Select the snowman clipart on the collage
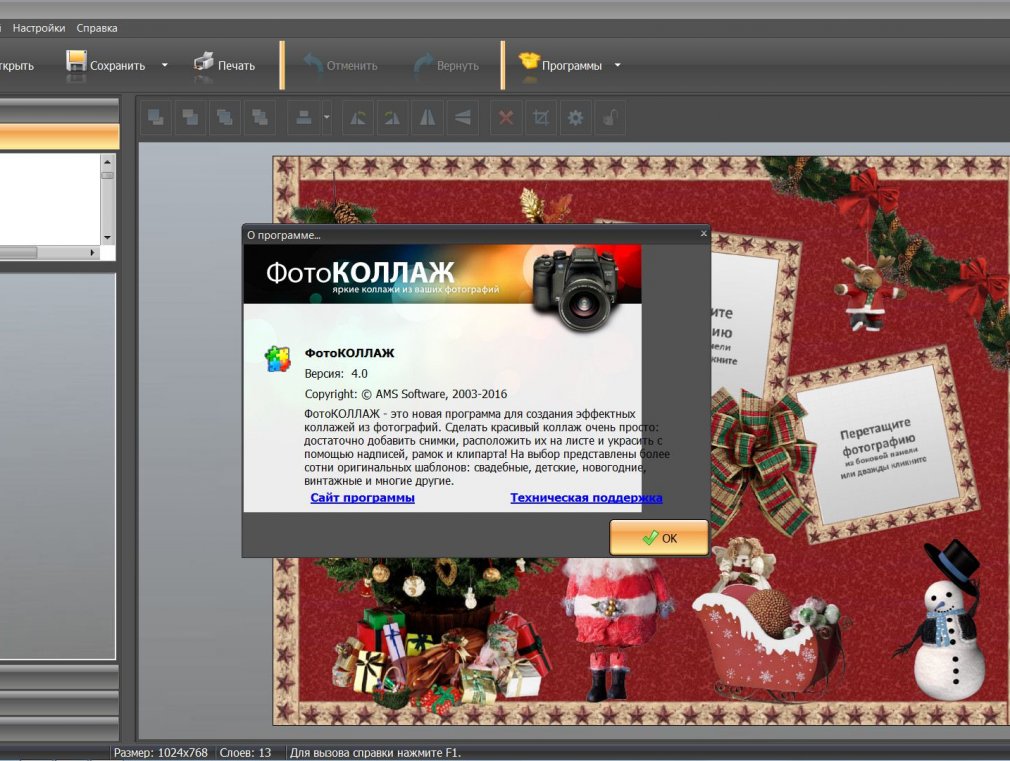1010x761 pixels. [x=949, y=621]
